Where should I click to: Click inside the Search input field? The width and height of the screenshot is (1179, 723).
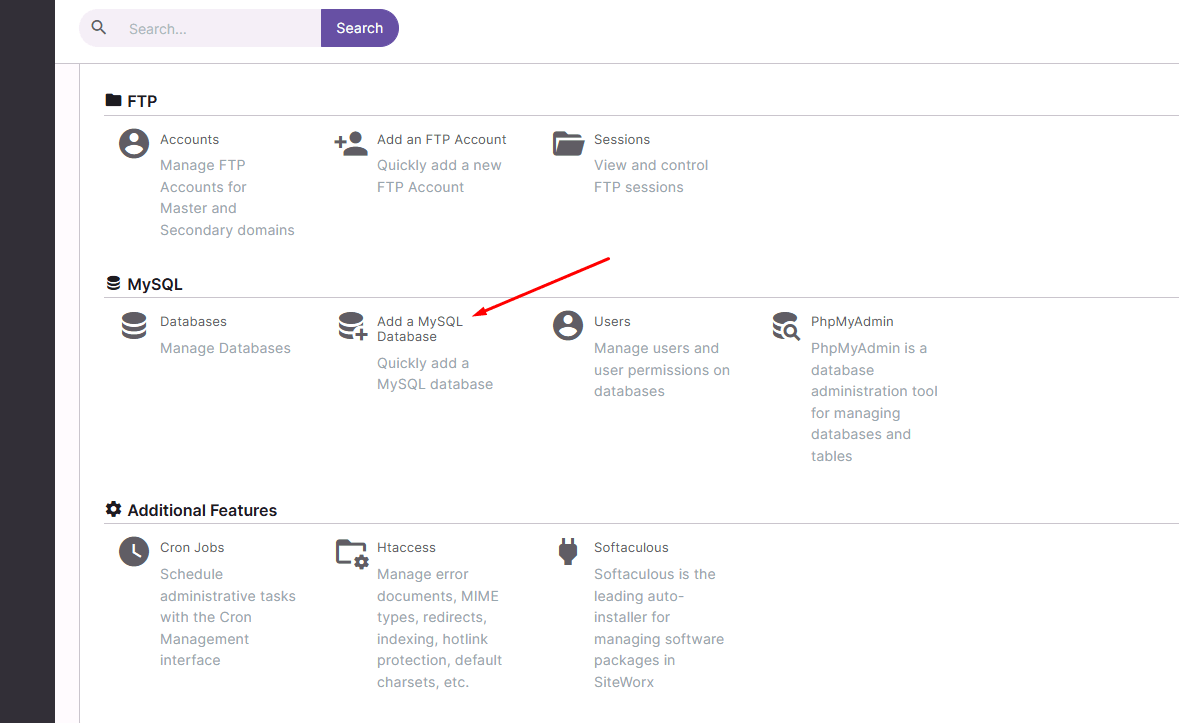click(218, 29)
